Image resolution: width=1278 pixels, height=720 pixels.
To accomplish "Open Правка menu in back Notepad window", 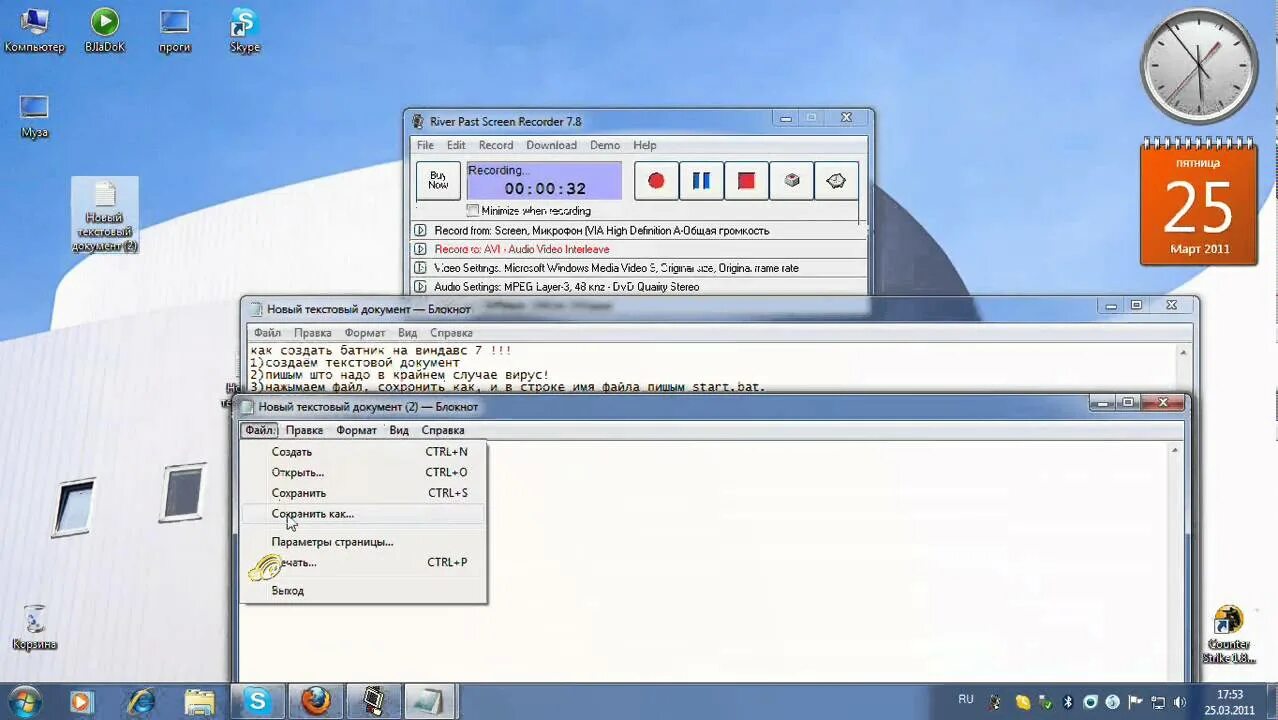I will (313, 333).
